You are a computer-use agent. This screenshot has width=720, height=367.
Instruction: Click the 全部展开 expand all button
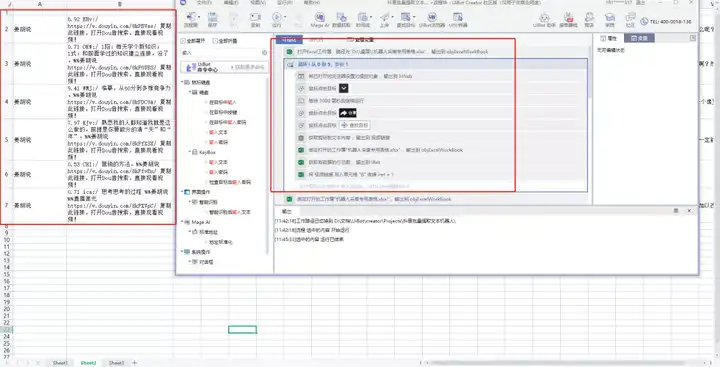point(193,41)
